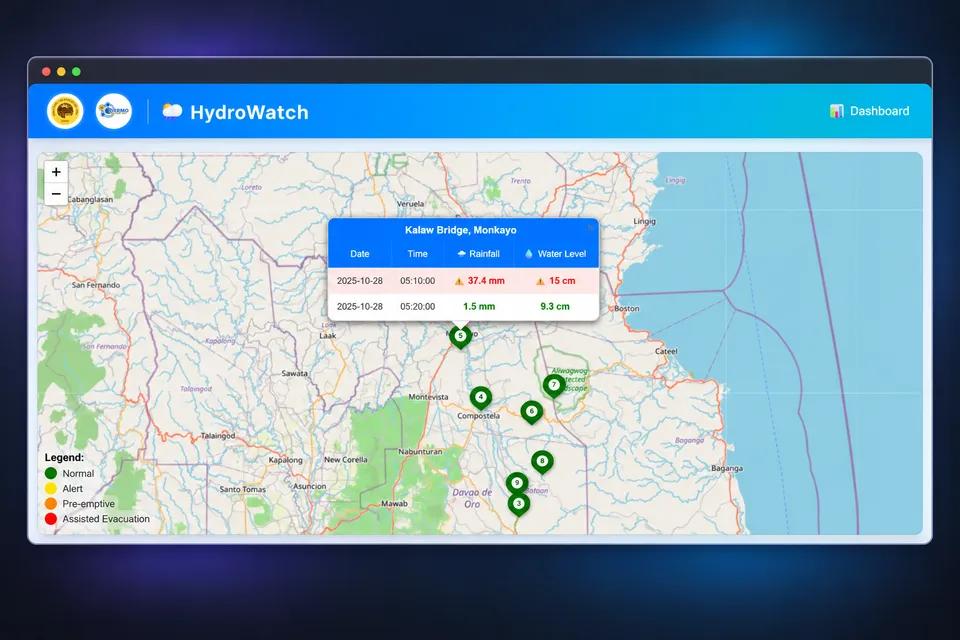Click the macOS yellow minimize button
Viewport: 960px width, 640px height.
click(x=61, y=72)
